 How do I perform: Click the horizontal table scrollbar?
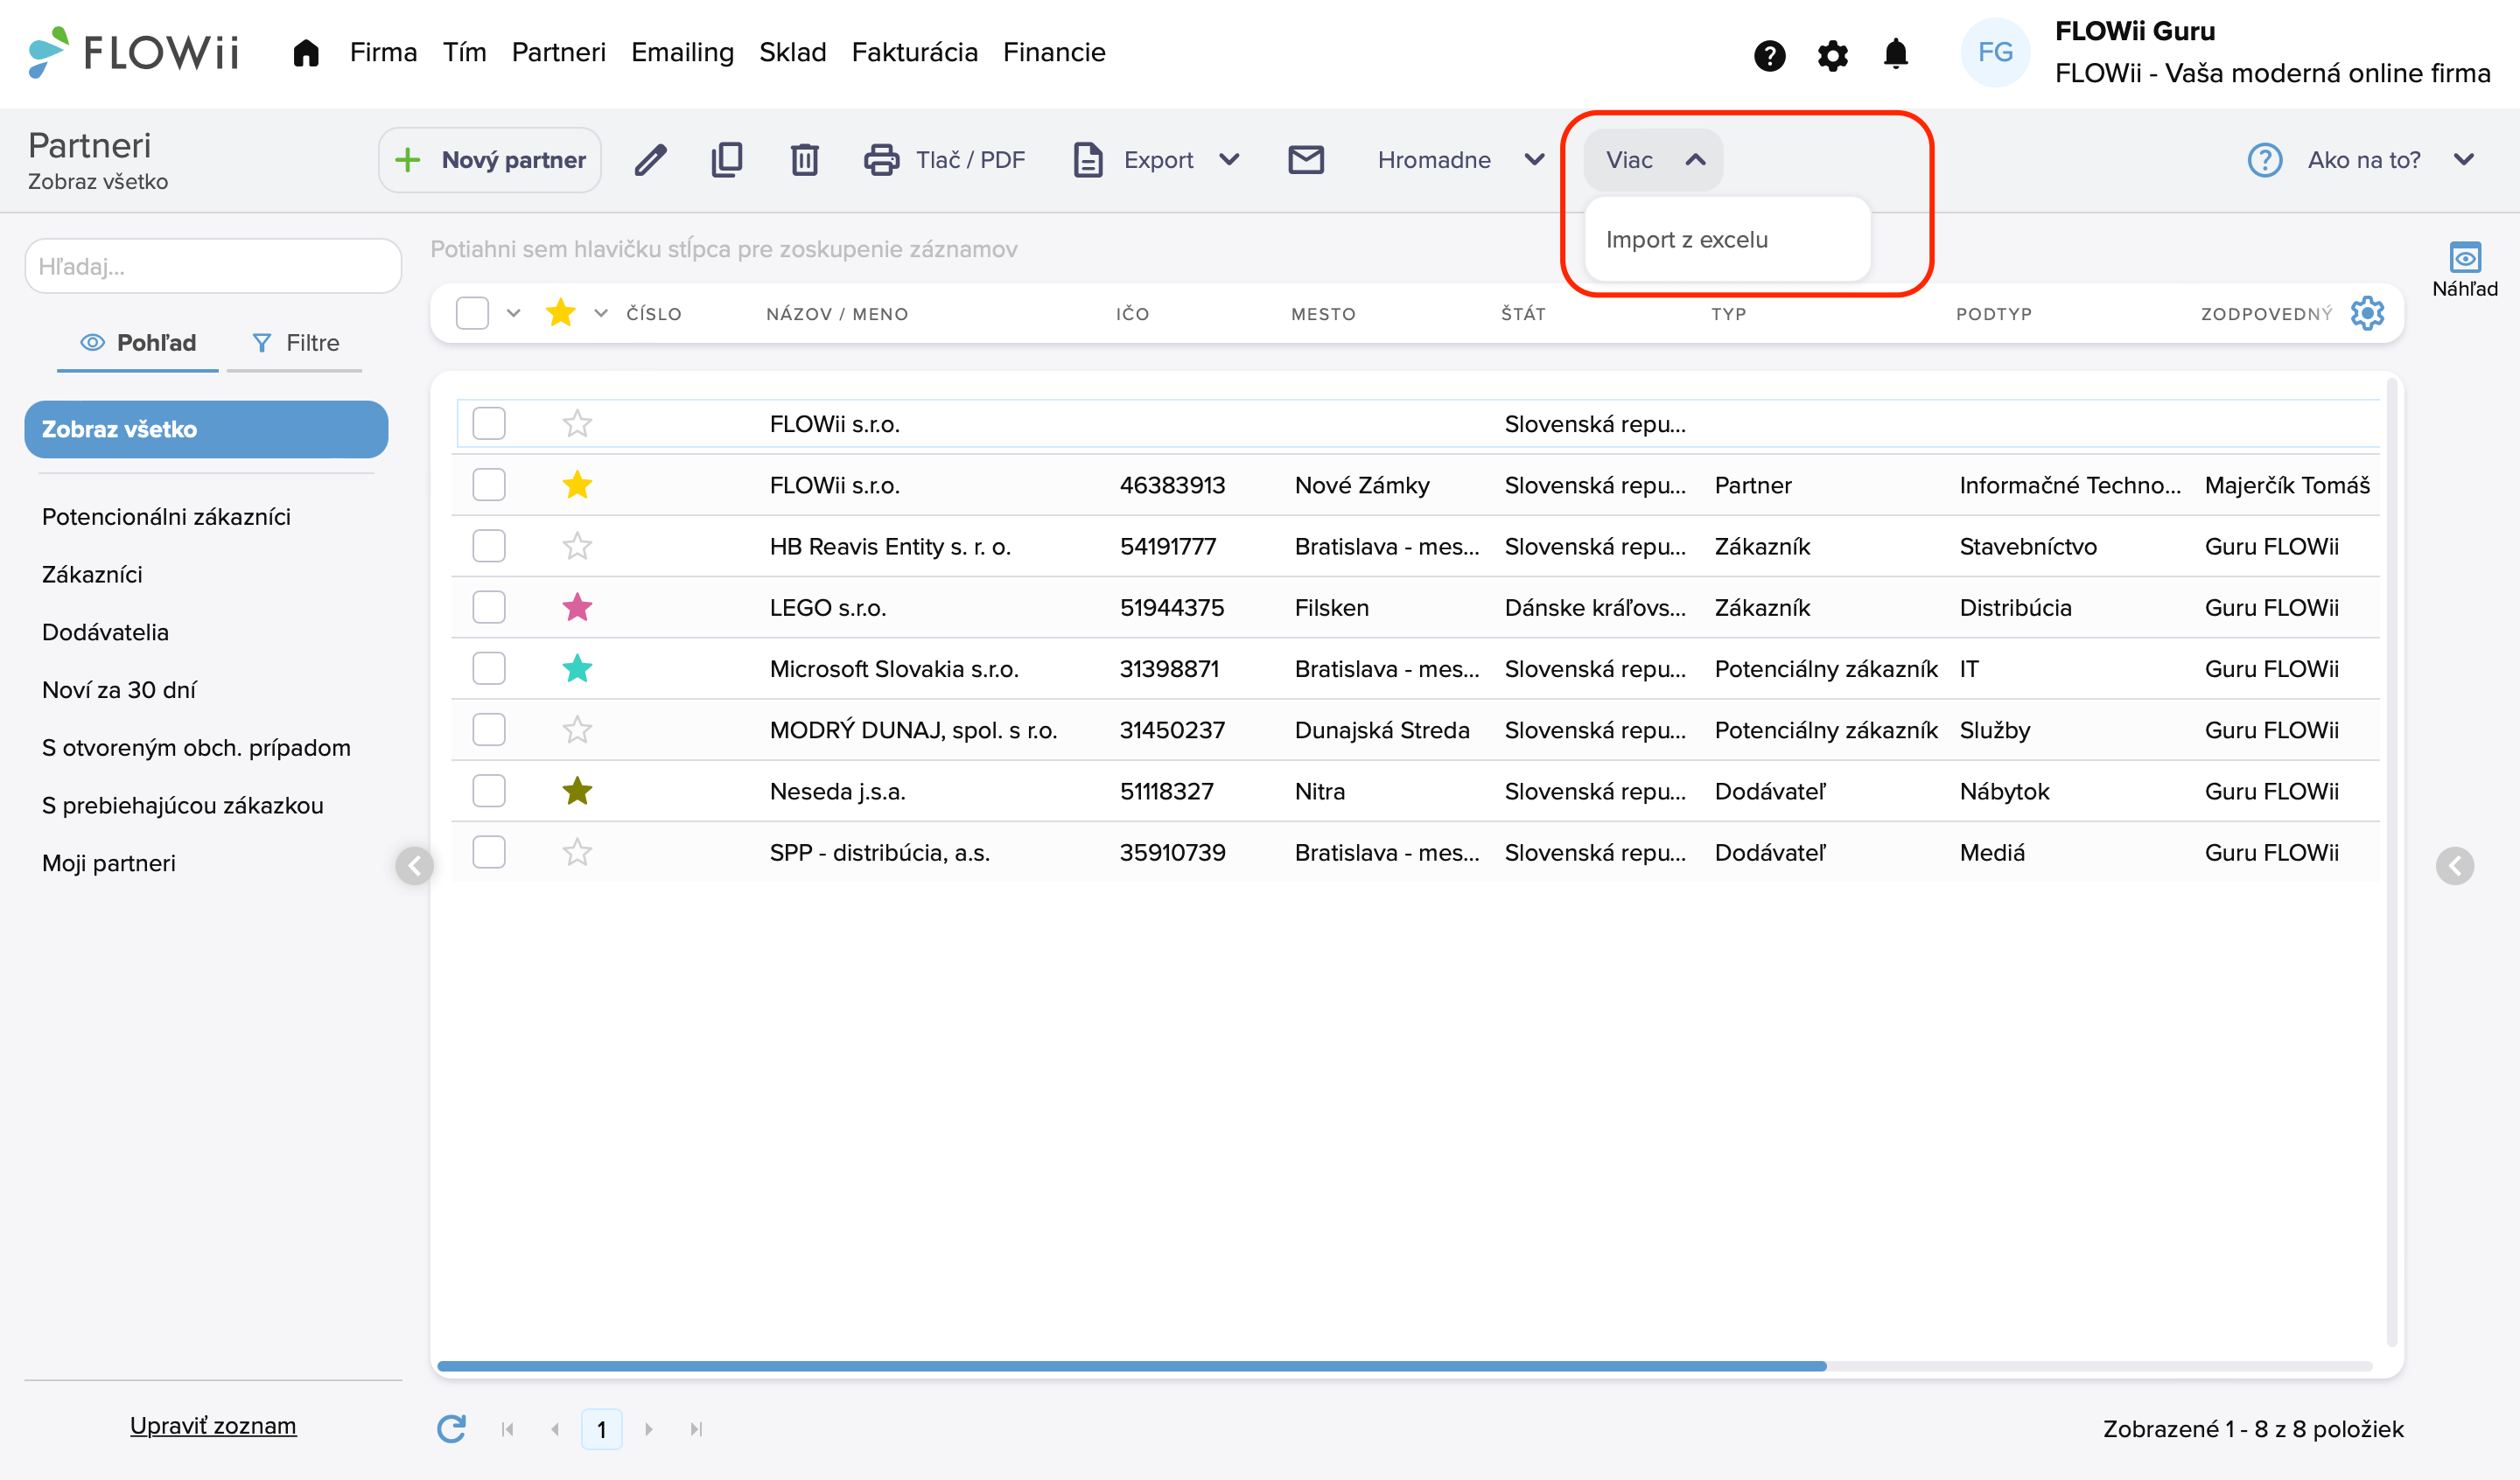tap(1131, 1365)
